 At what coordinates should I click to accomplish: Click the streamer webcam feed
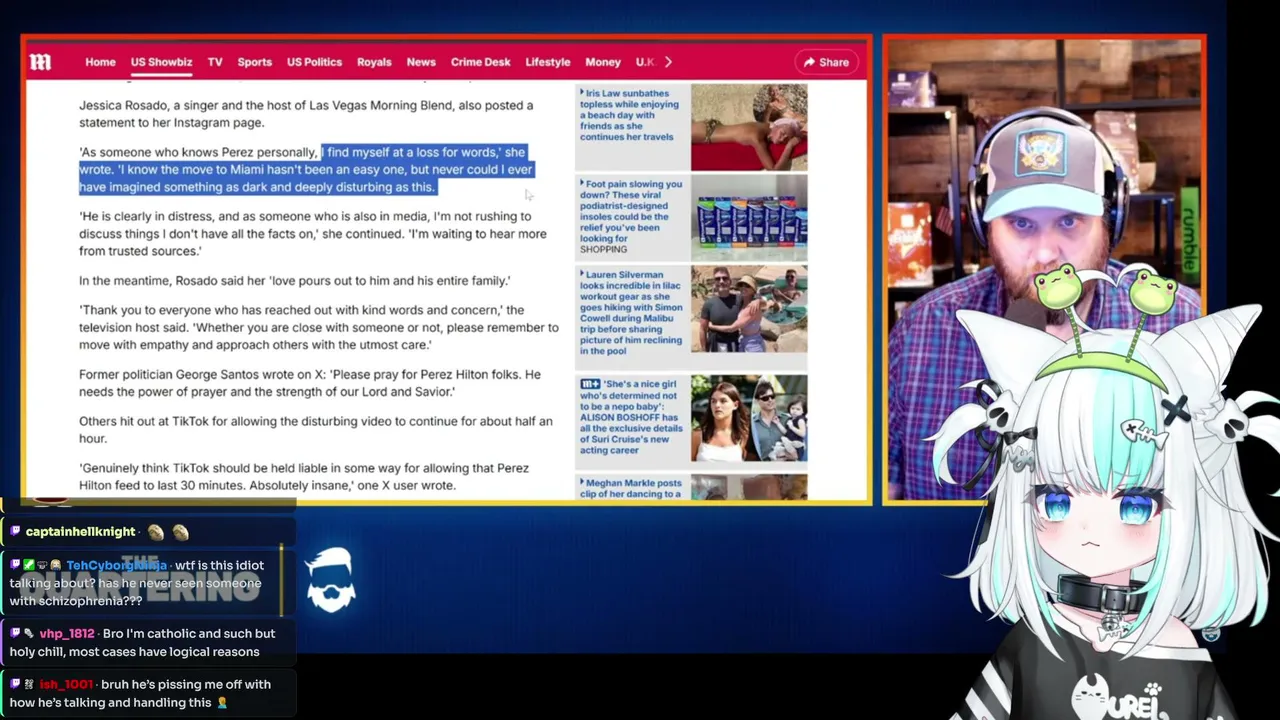pos(1044,270)
